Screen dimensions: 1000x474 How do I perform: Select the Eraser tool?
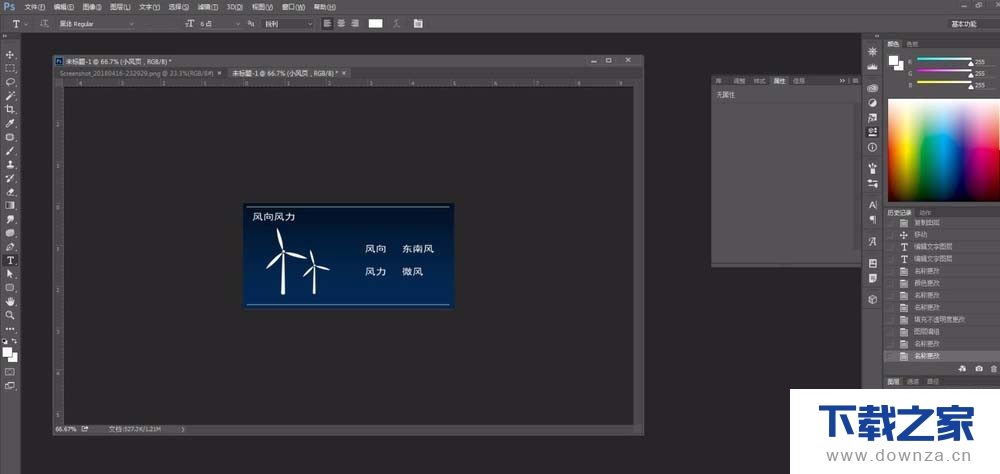(x=10, y=192)
